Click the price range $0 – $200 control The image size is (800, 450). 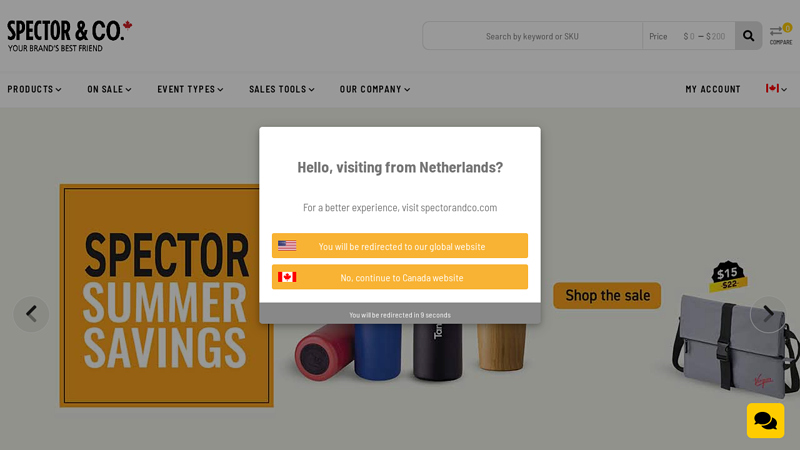tap(704, 36)
